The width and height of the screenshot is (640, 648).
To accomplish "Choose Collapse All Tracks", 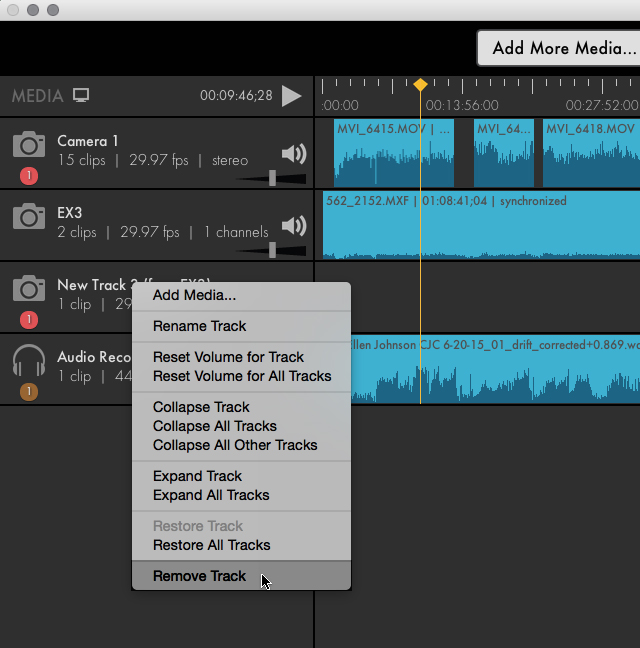I will [x=241, y=426].
